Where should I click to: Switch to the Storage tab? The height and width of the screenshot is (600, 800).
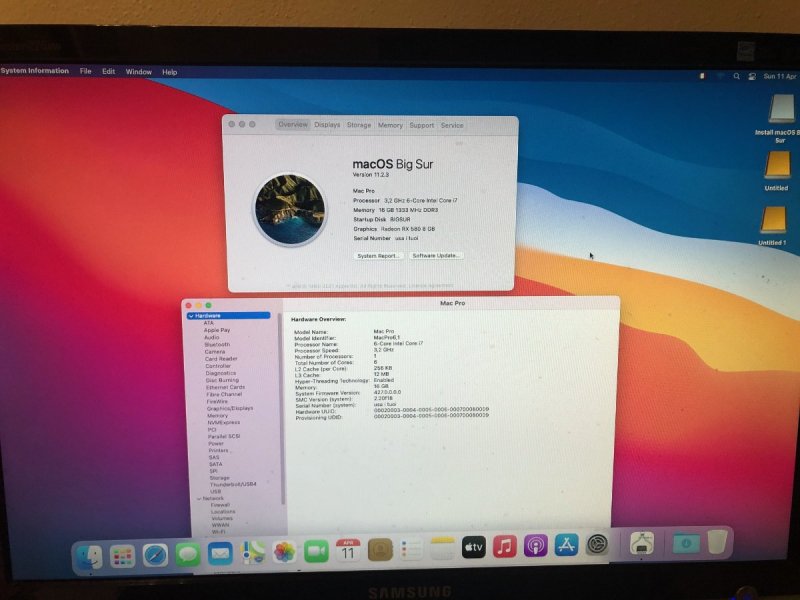[x=359, y=125]
